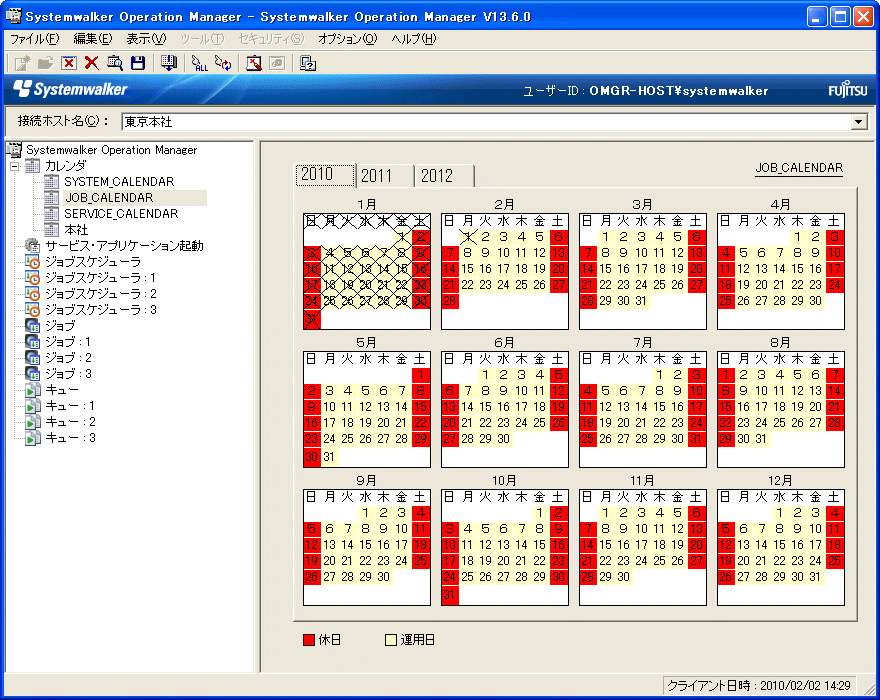Click the Systemwalker Operation Manager root tree icon
The image size is (880, 700).
tap(14, 150)
